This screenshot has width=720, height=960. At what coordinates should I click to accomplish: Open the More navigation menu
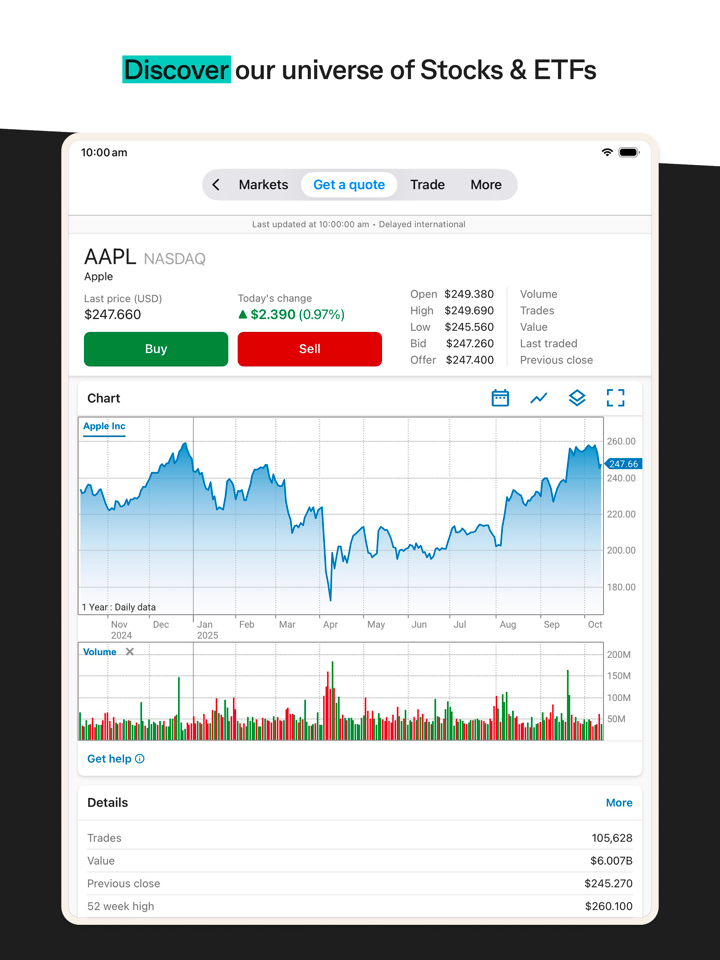pyautogui.click(x=486, y=185)
